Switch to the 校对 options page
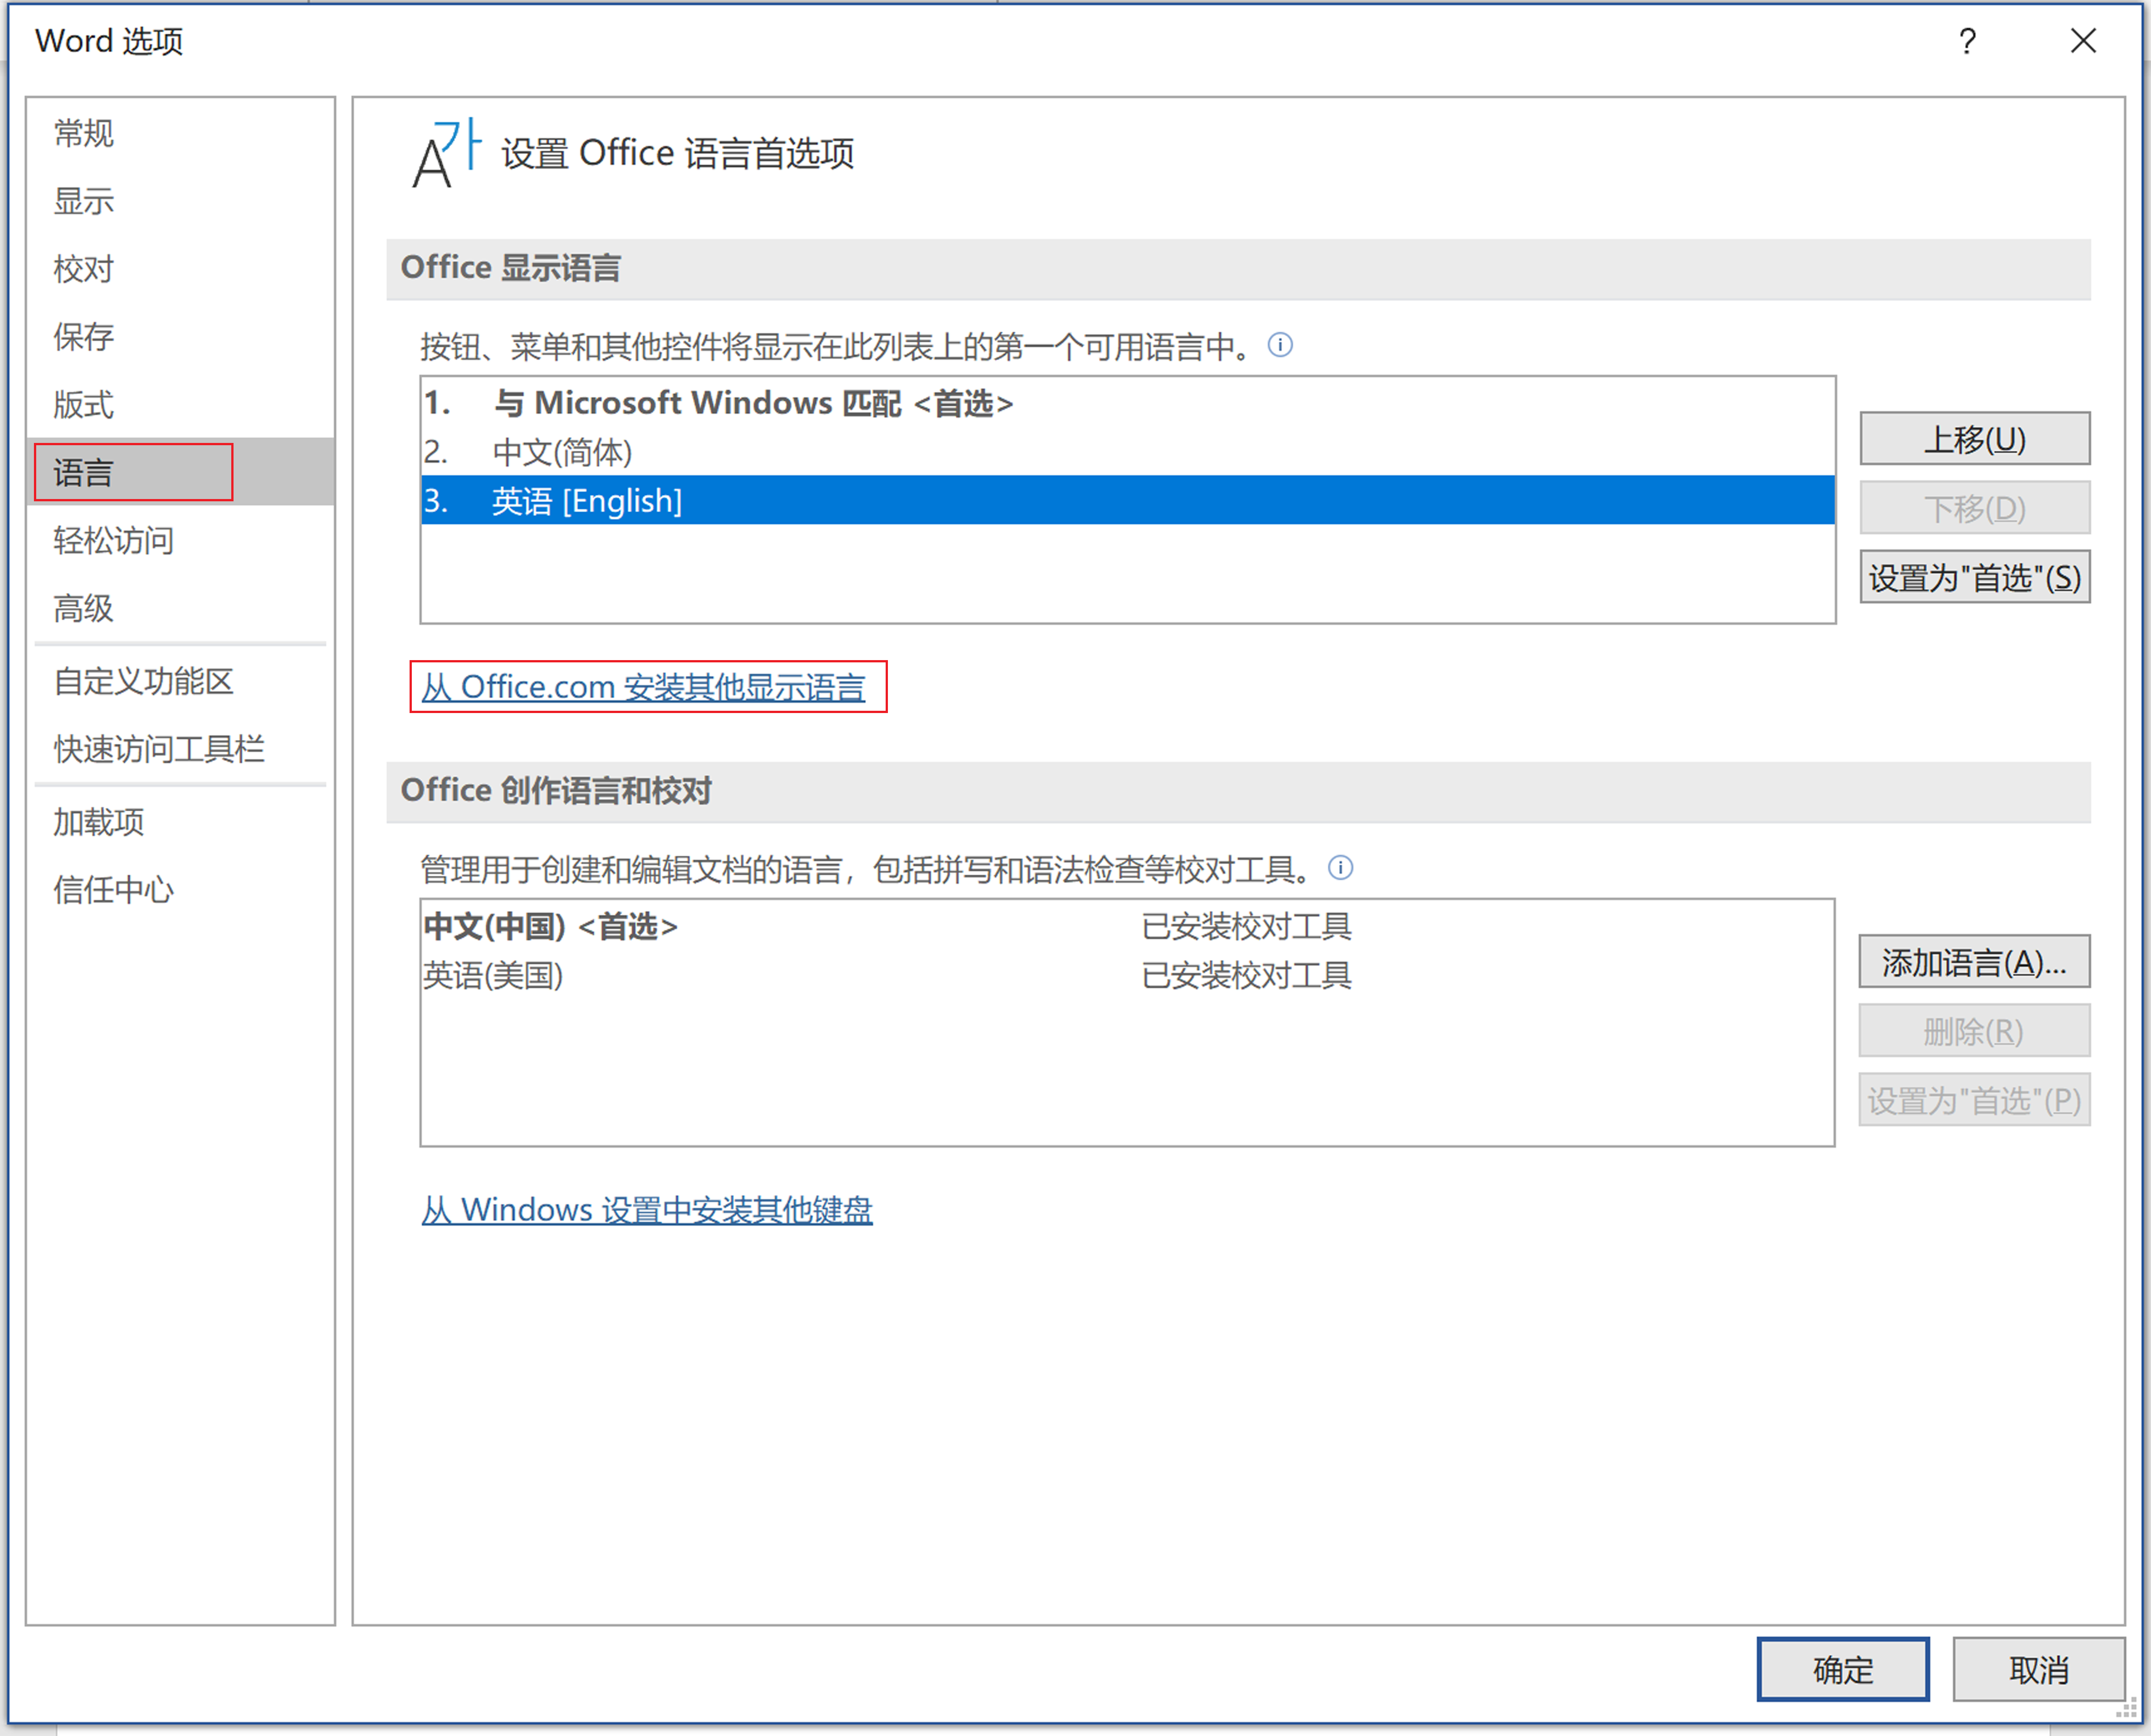The height and width of the screenshot is (1736, 2151). (x=84, y=269)
